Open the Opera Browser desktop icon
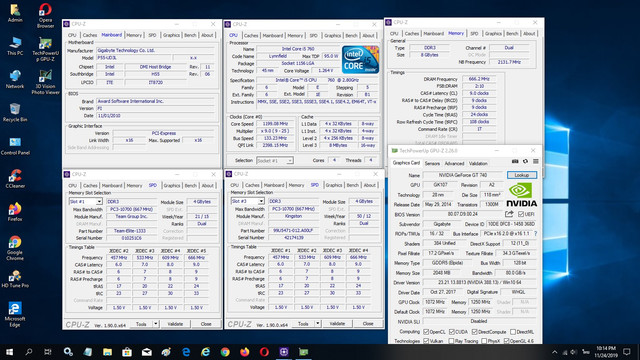This screenshot has height=360, width=640. click(x=45, y=16)
